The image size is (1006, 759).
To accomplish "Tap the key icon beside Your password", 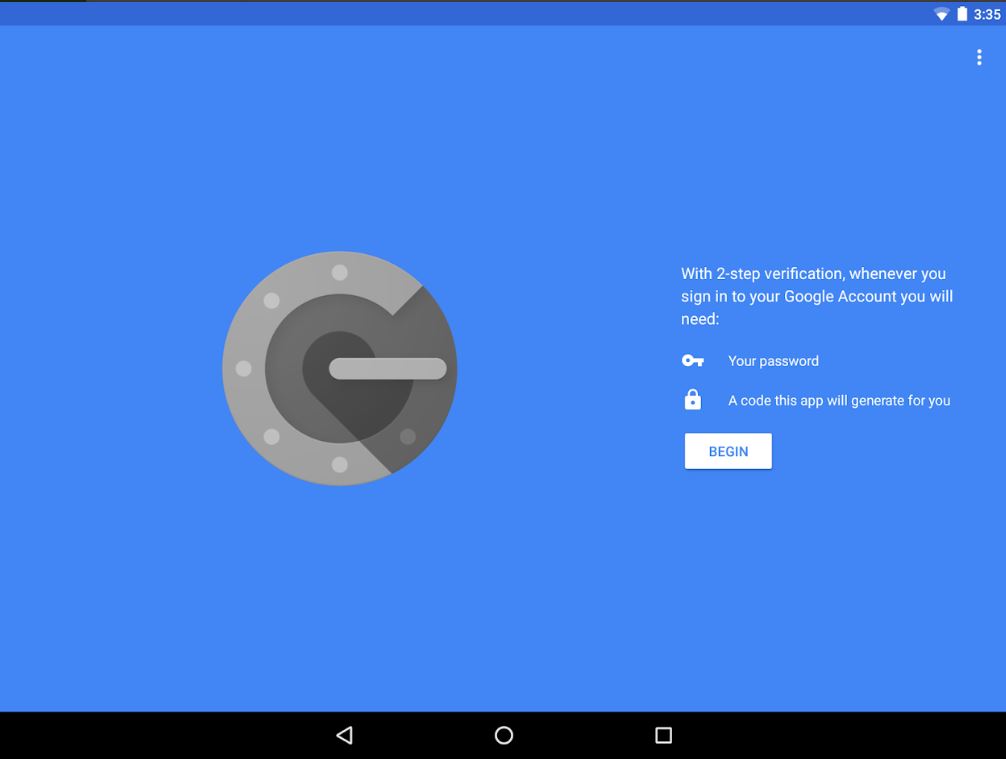I will click(x=693, y=361).
